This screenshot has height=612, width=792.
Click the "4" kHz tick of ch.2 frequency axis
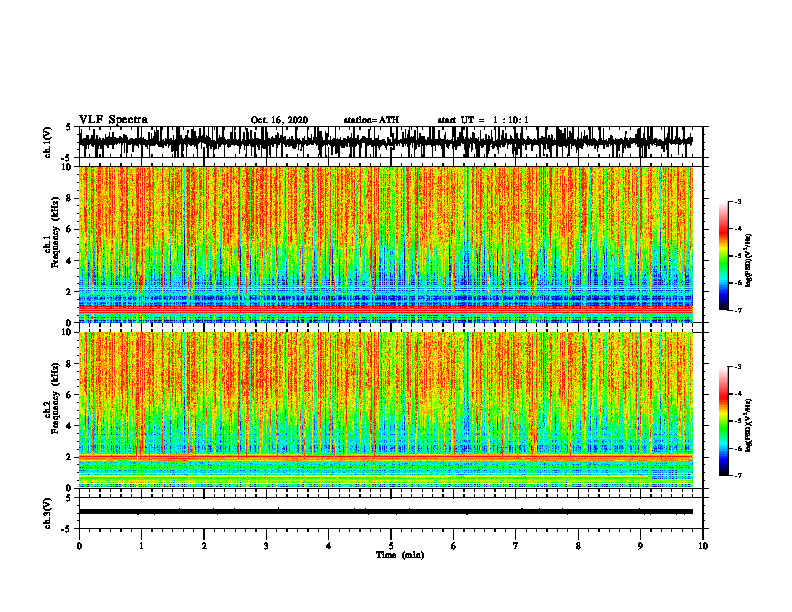pos(70,426)
